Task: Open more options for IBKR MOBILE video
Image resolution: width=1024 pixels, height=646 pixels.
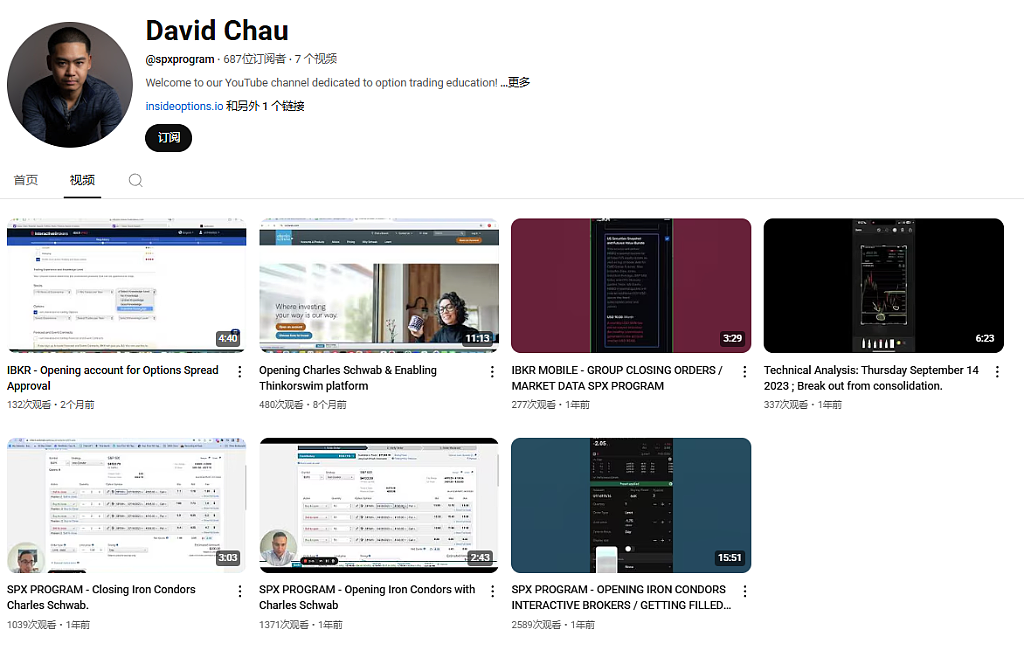Action: pyautogui.click(x=744, y=372)
